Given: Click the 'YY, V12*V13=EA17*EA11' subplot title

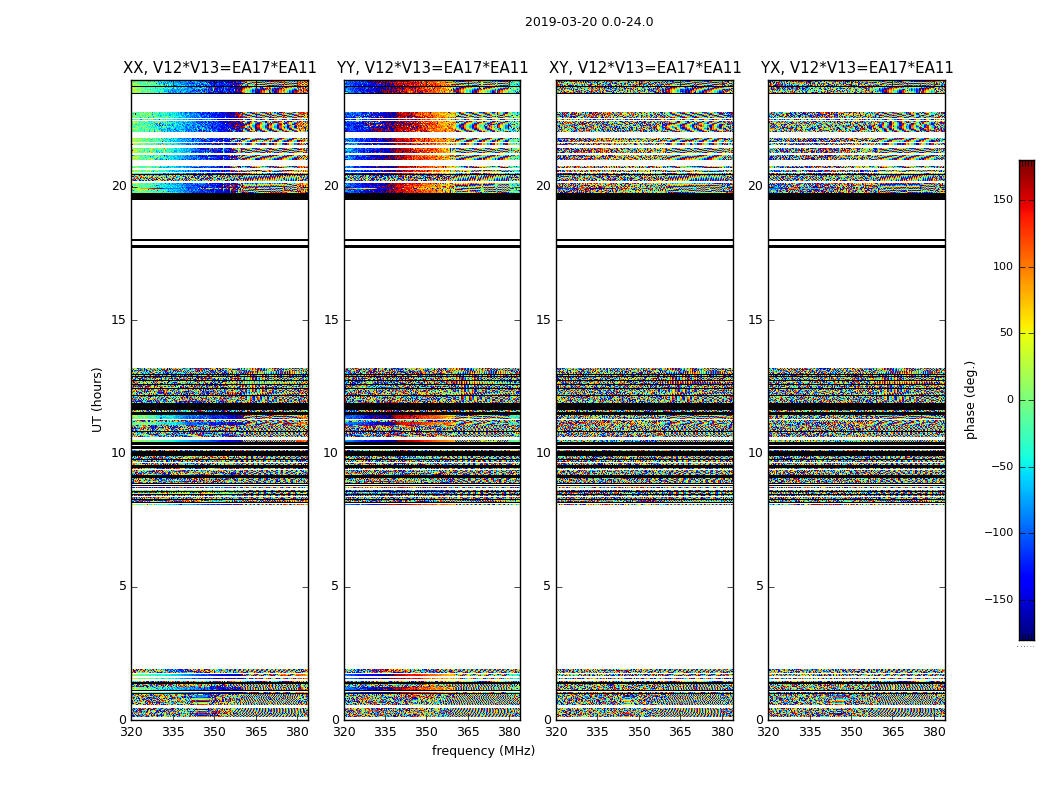Looking at the screenshot, I should click(x=433, y=68).
